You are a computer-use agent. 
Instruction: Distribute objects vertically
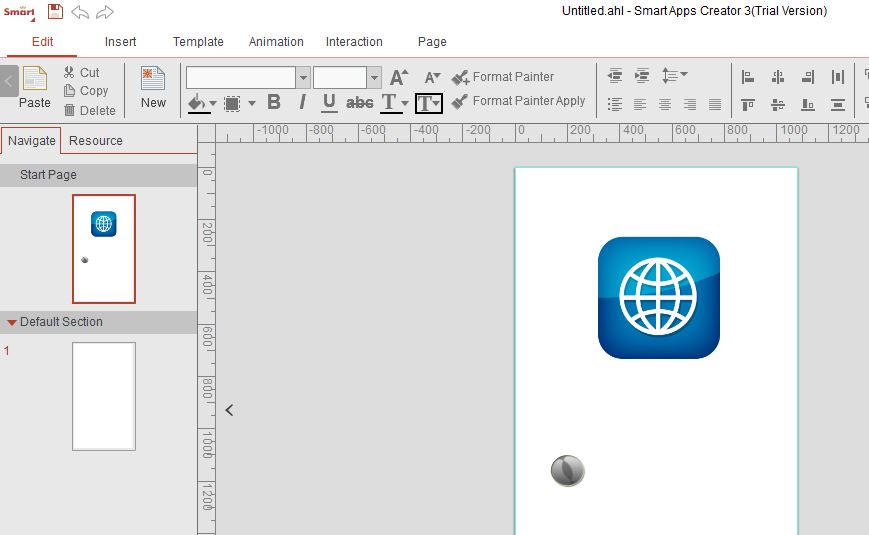click(838, 104)
